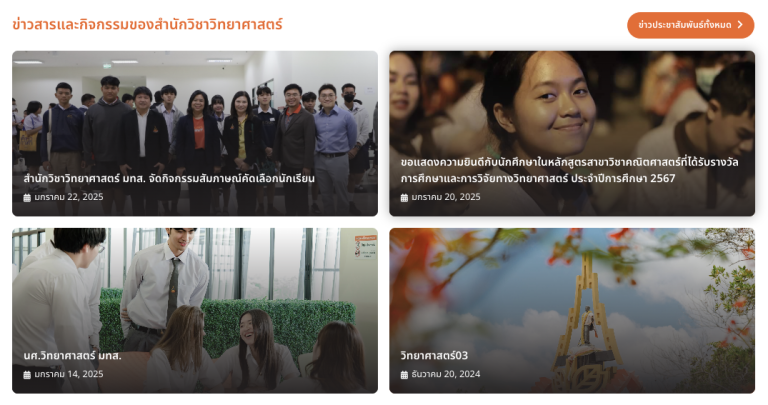Click heading ข่าวสารและกิจกรรมของสำนักวิชาวิทยาศาสตร์

147,24
